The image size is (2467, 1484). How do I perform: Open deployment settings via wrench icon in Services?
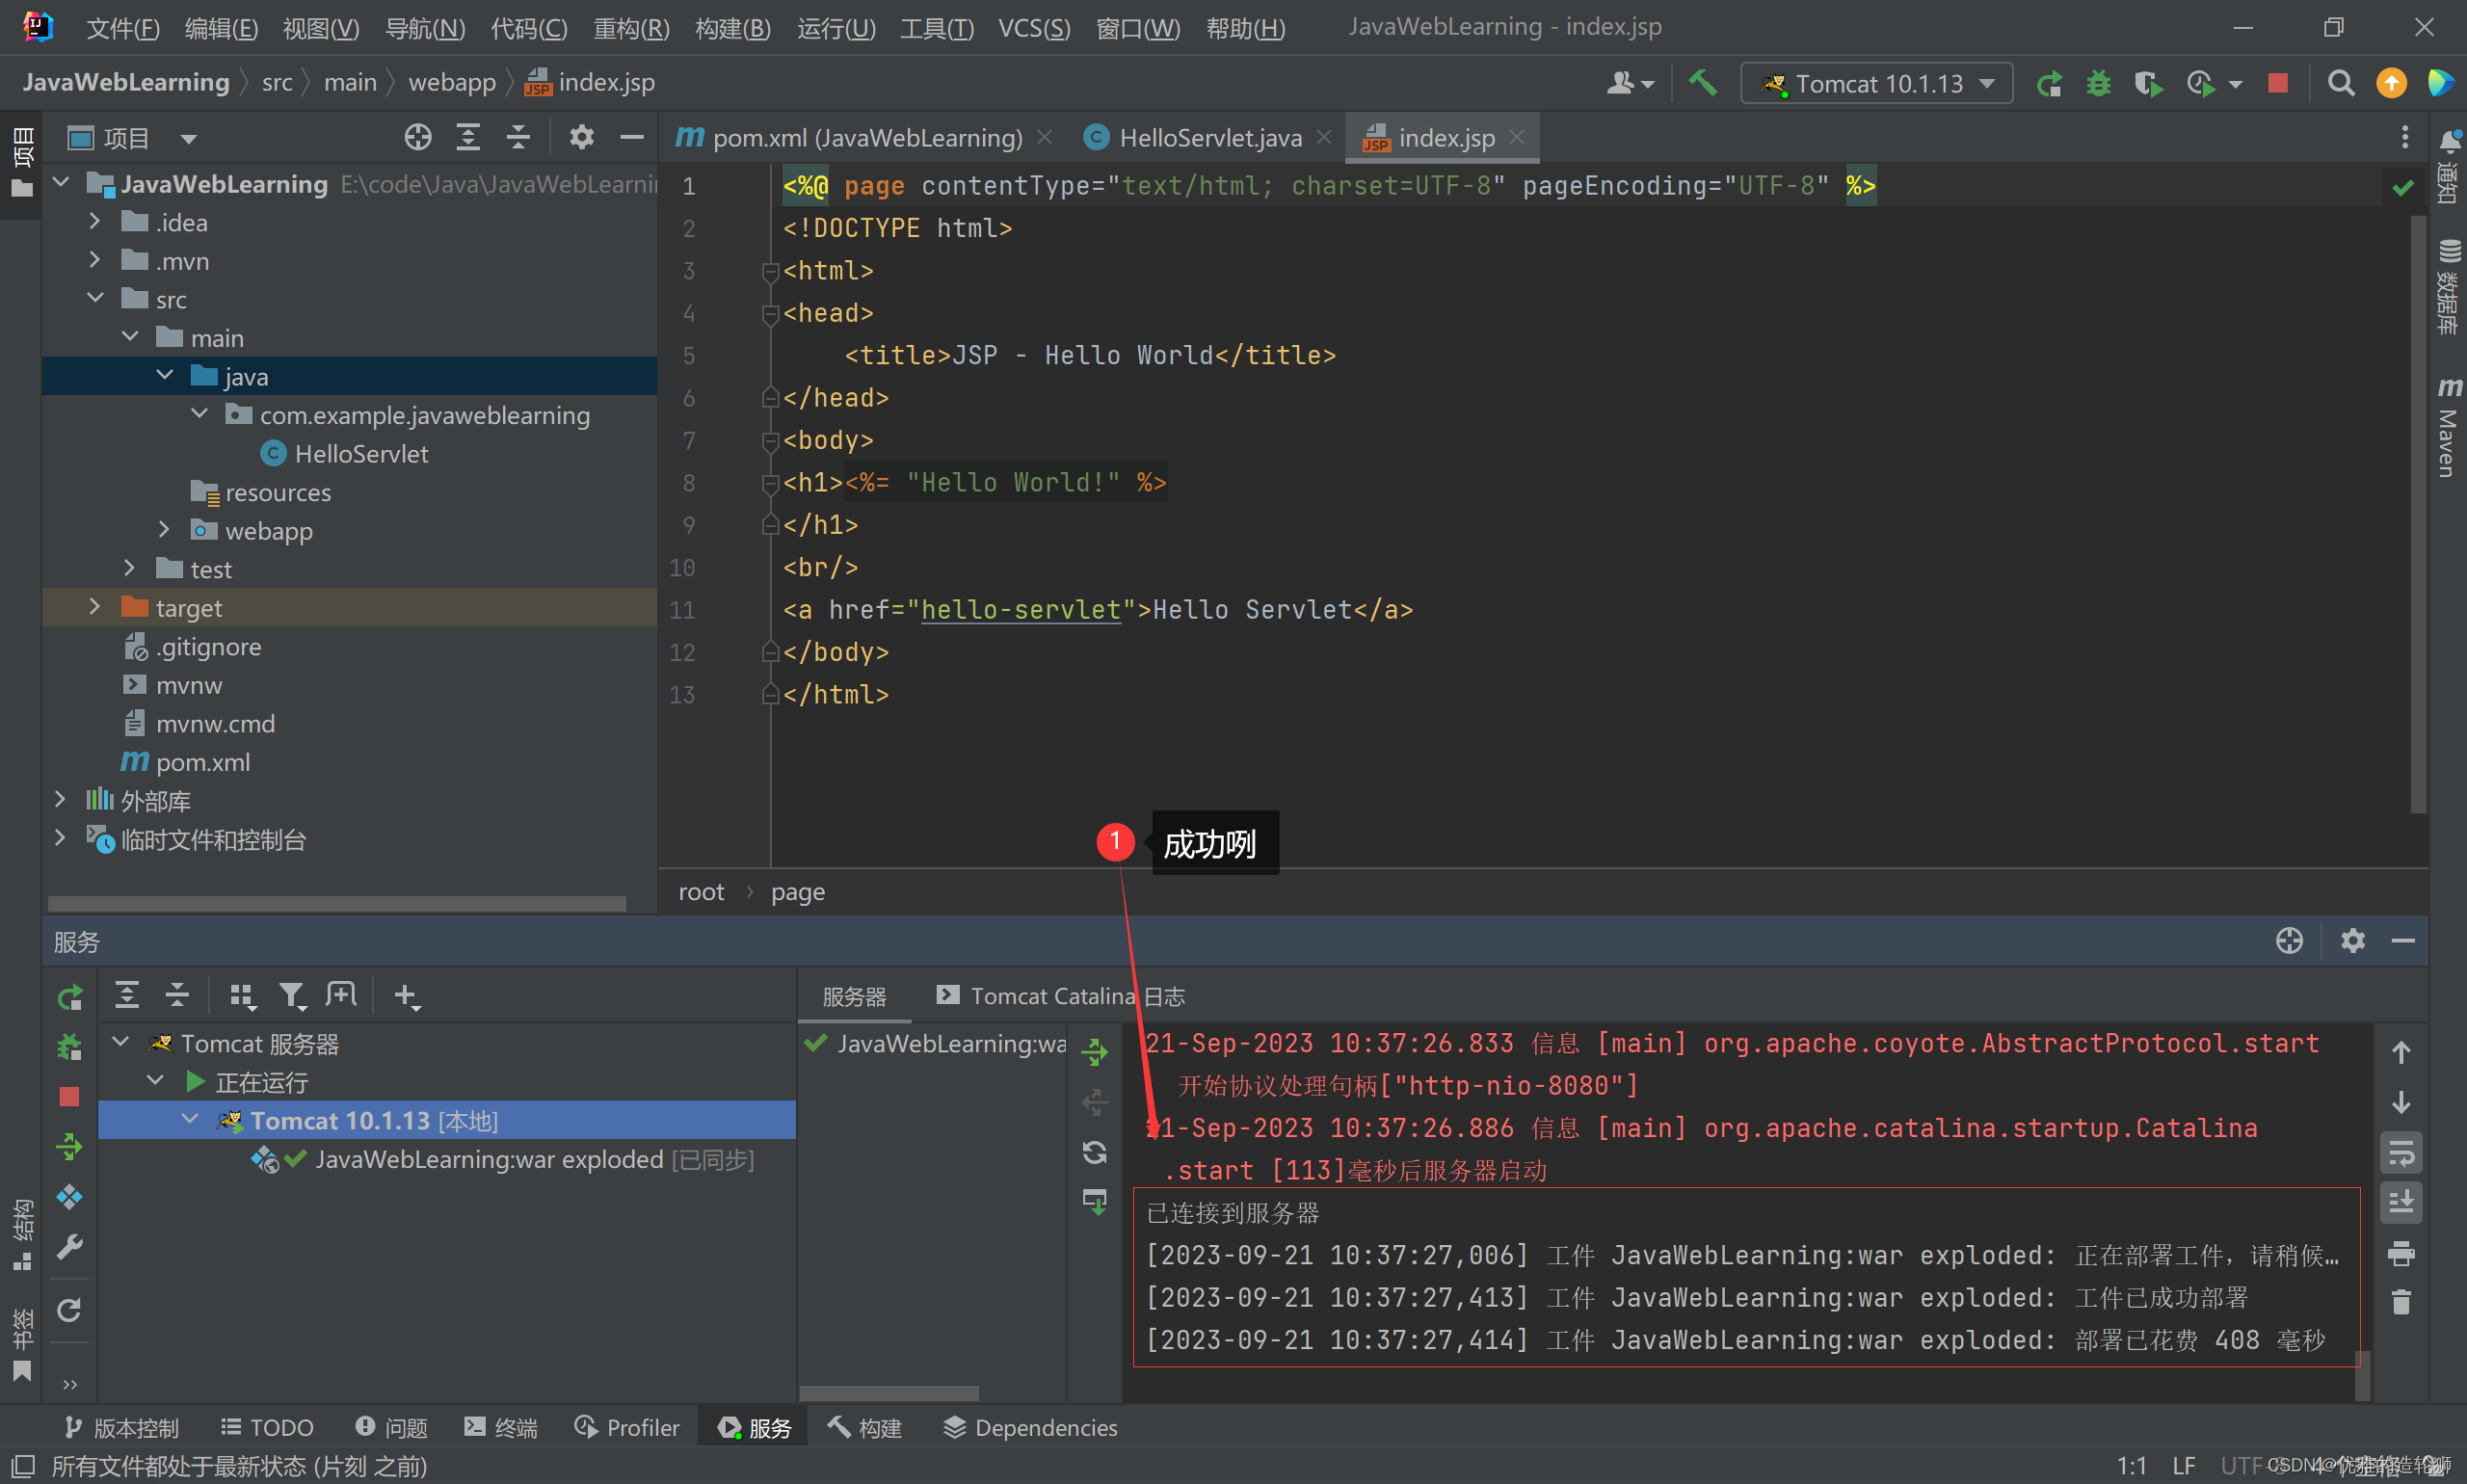tap(70, 1245)
